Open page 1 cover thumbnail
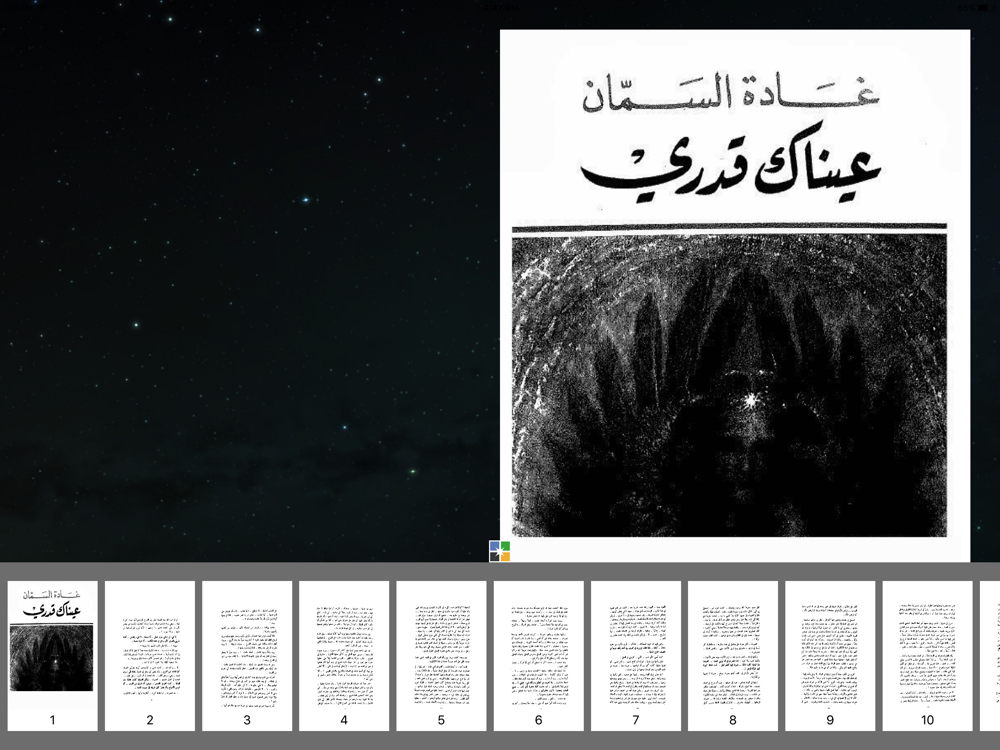 click(52, 655)
